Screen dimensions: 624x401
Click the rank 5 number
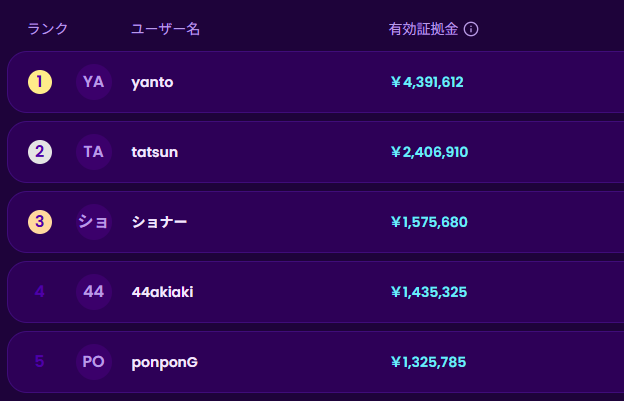pos(39,362)
